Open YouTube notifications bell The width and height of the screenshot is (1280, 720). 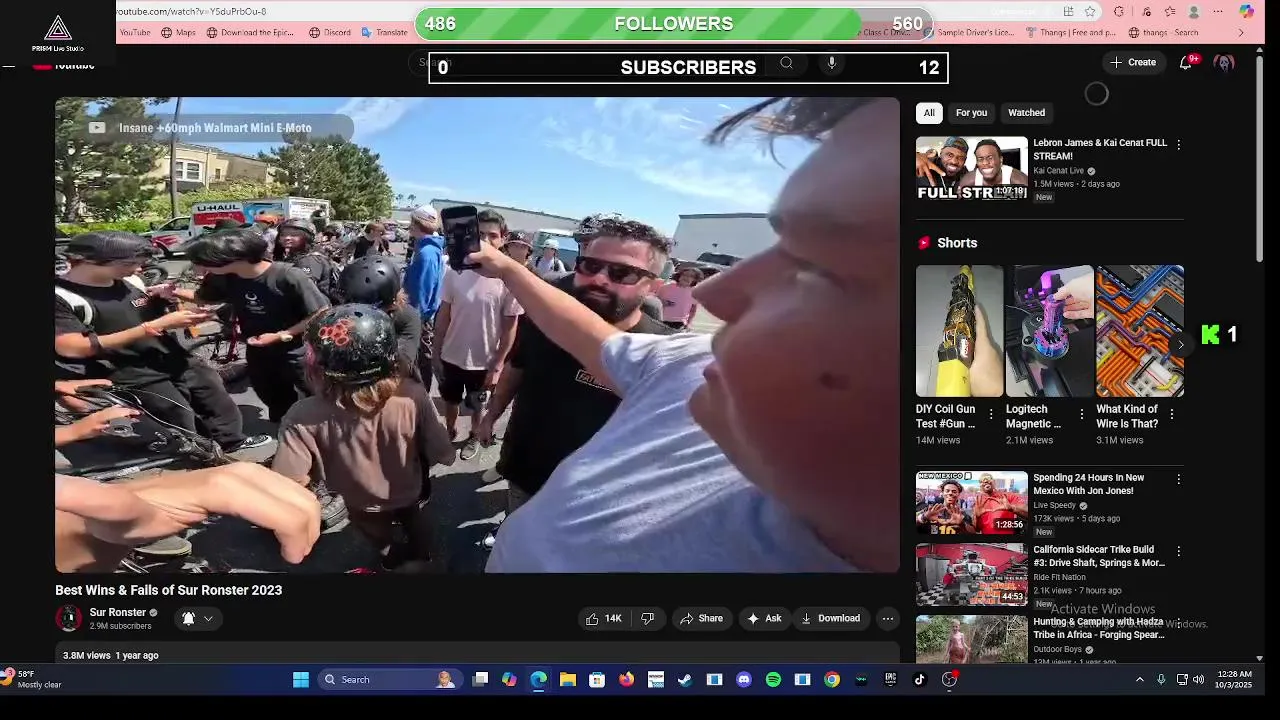point(1186,62)
